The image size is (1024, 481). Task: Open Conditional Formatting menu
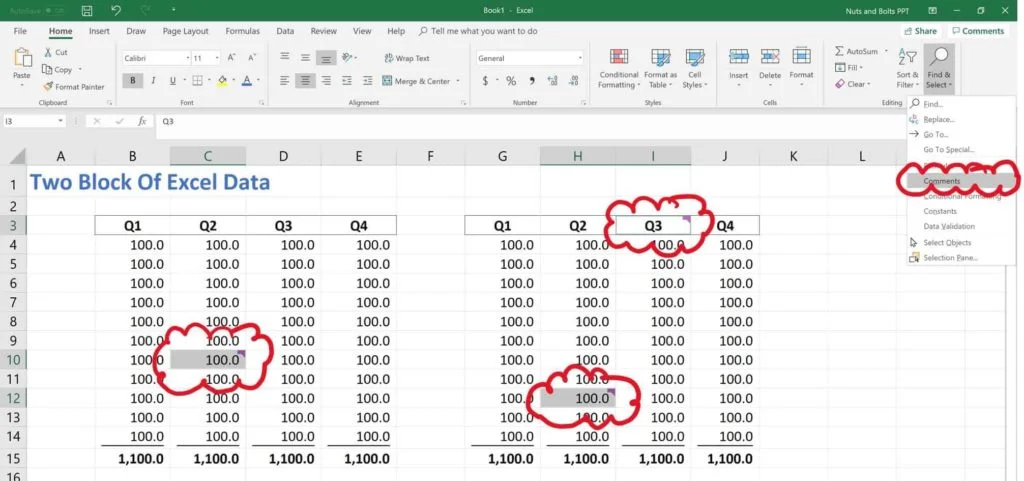[x=618, y=68]
